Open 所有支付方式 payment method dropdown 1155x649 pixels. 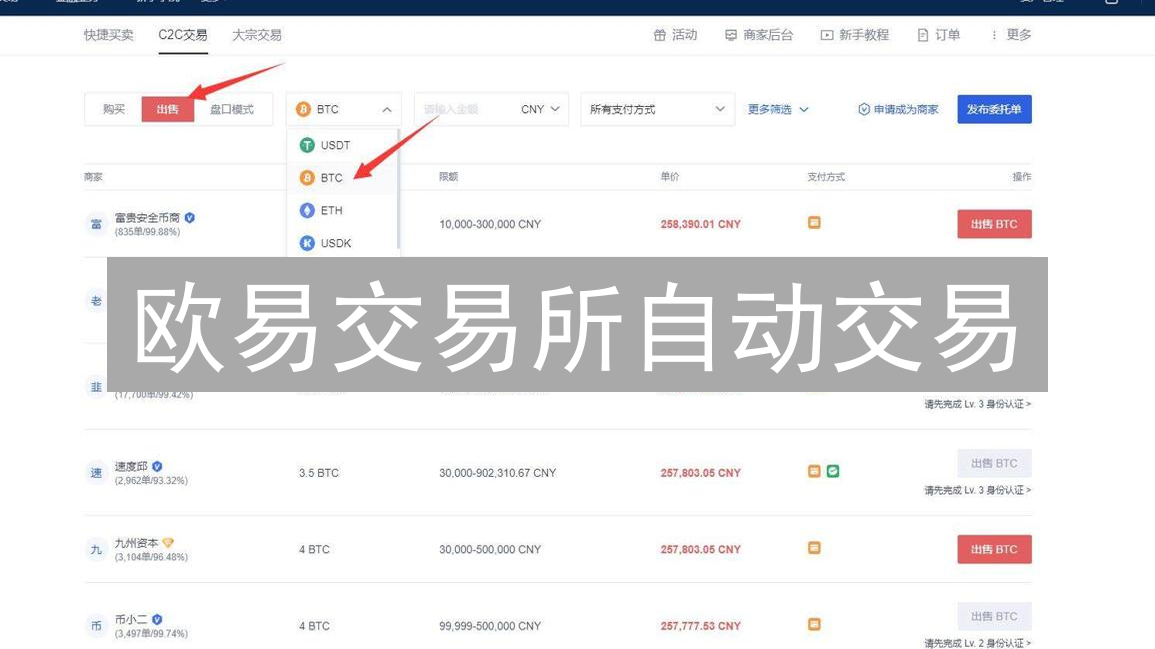(657, 109)
